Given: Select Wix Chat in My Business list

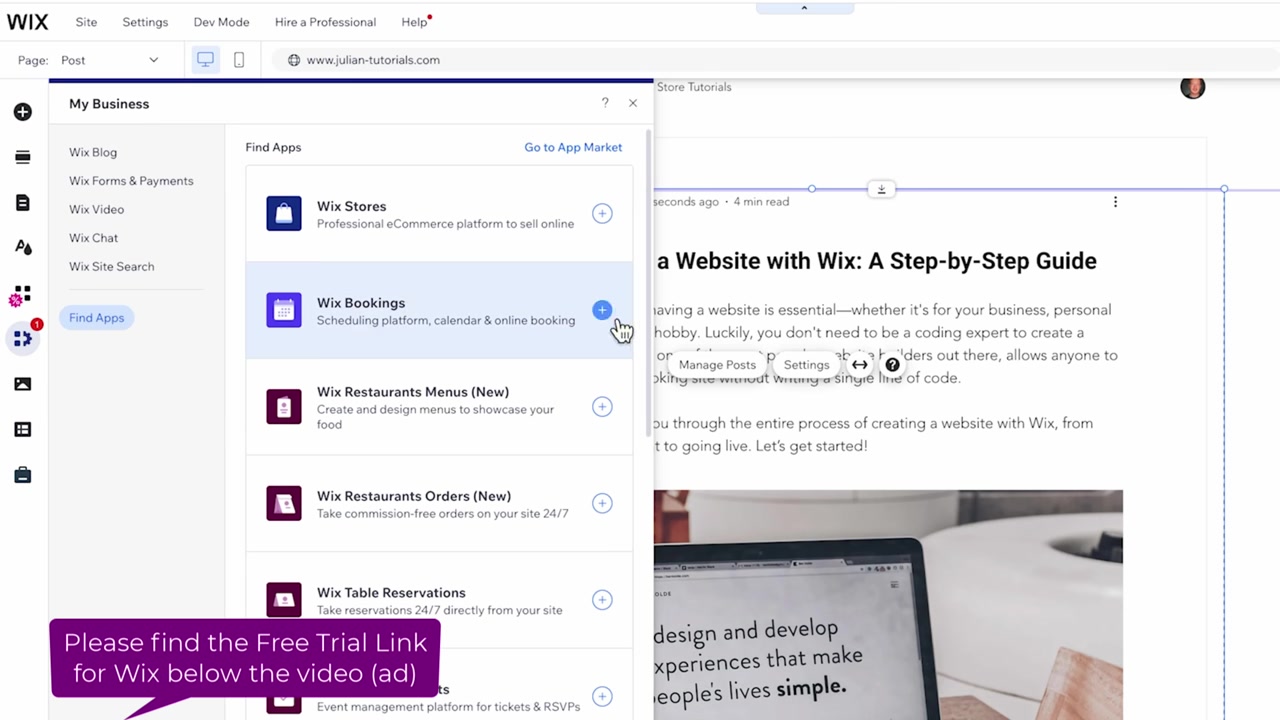Looking at the screenshot, I should coord(93,238).
